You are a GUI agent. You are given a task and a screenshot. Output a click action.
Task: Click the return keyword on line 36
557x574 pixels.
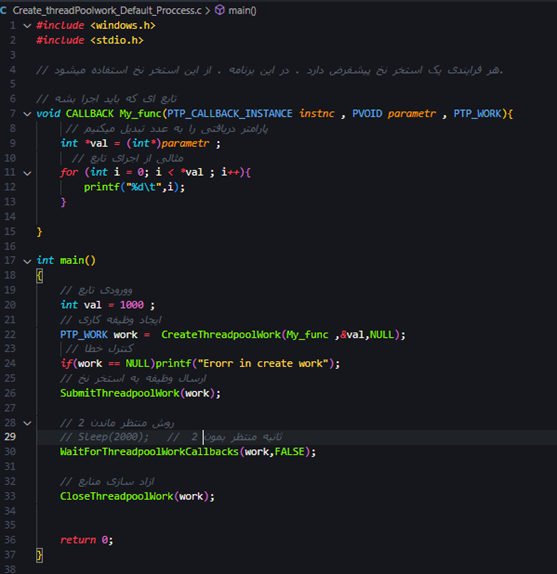click(x=78, y=540)
